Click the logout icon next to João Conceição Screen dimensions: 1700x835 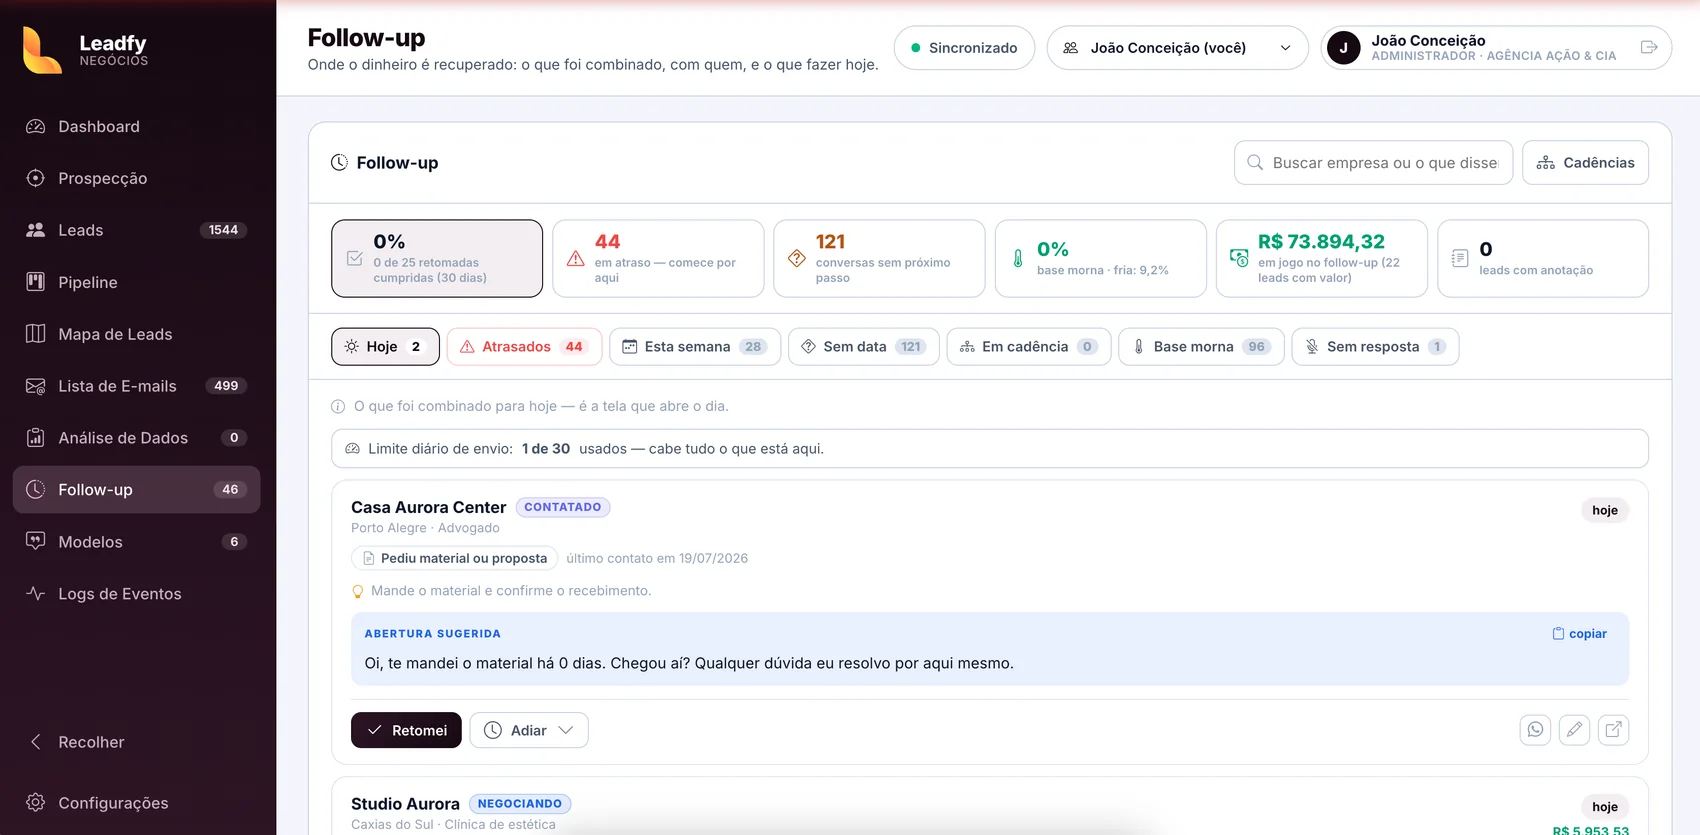[x=1649, y=47]
